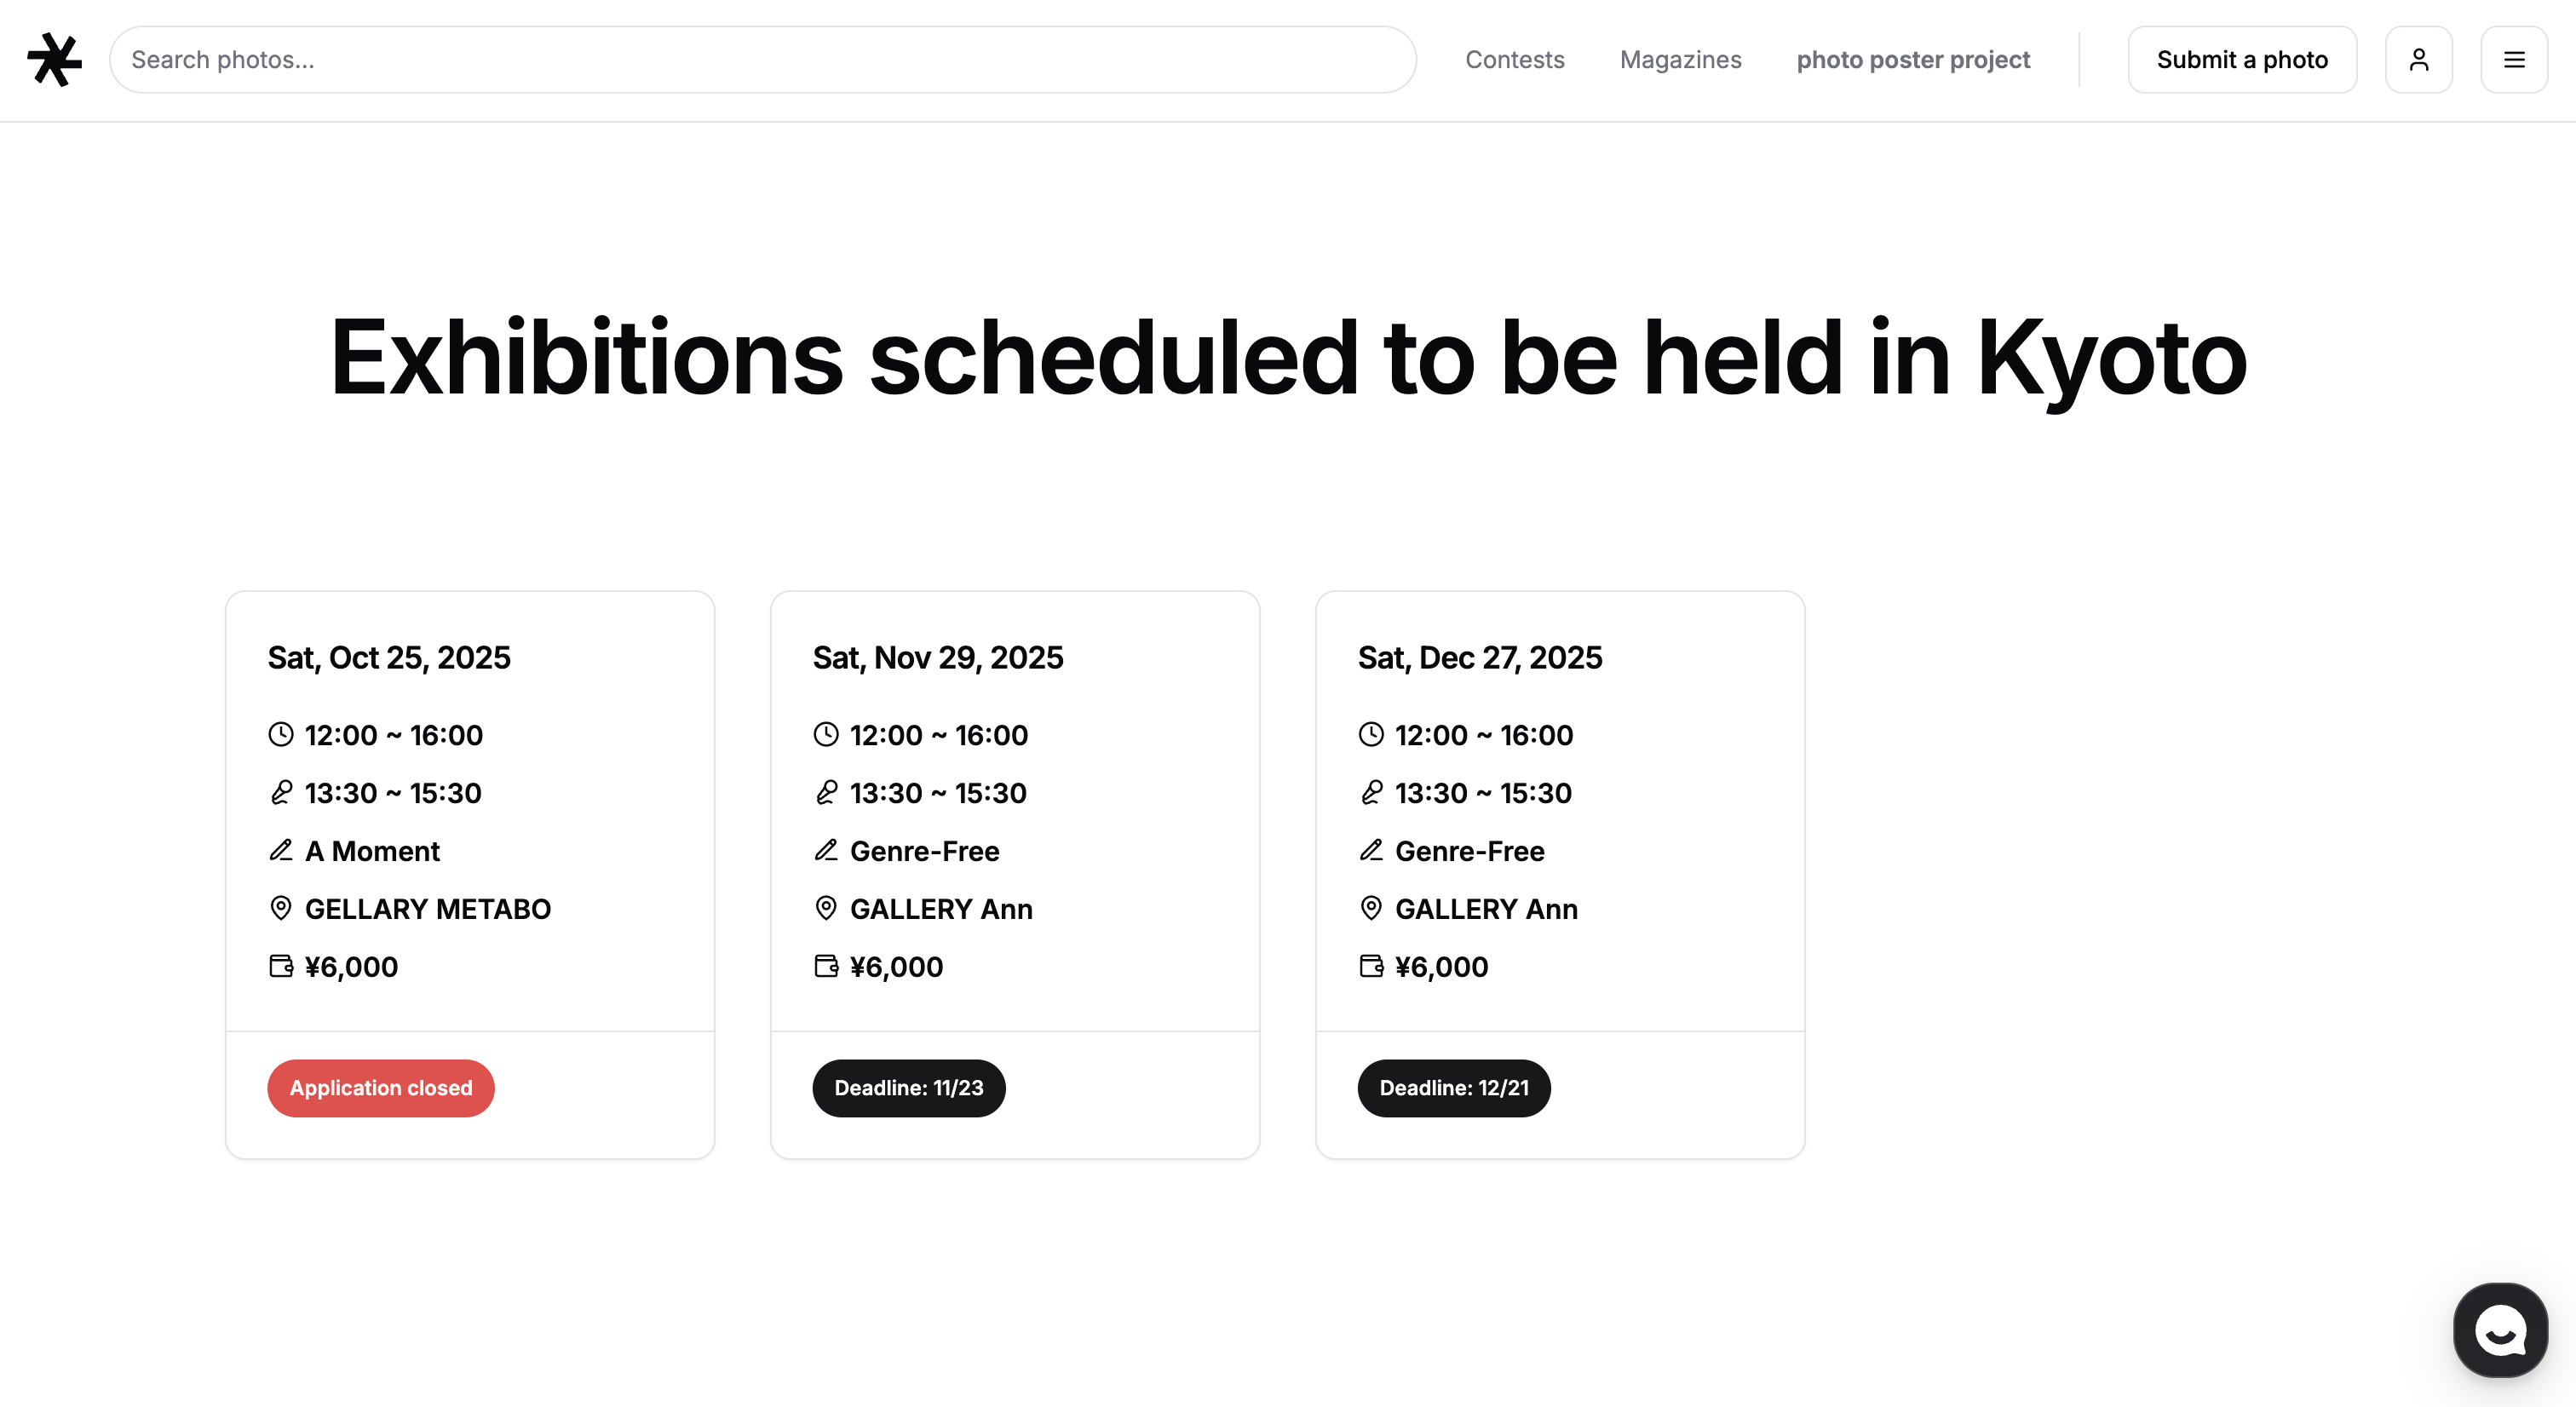Select the Deadline: 12/21 badge

click(x=1453, y=1088)
